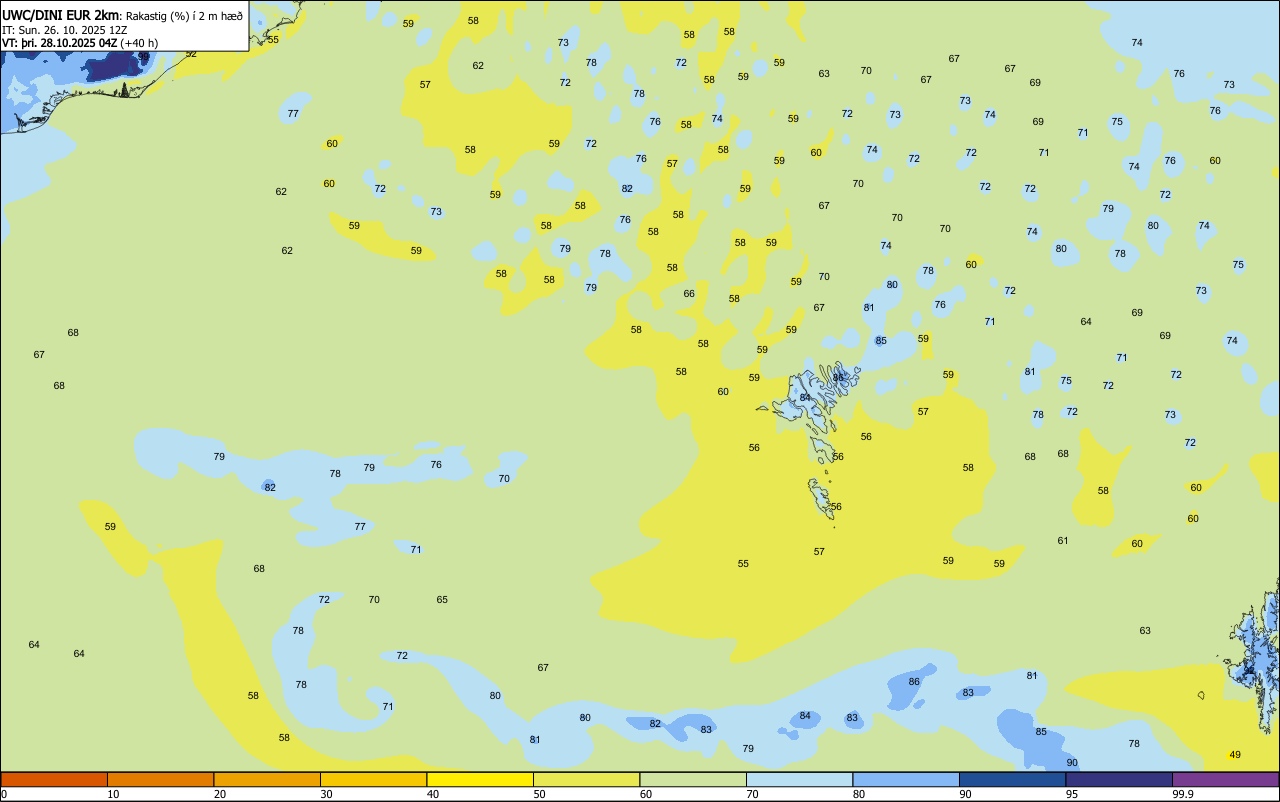Viewport: 1280px width, 802px height.
Task: Click the 52 humidity value near the header
Action: pos(191,54)
